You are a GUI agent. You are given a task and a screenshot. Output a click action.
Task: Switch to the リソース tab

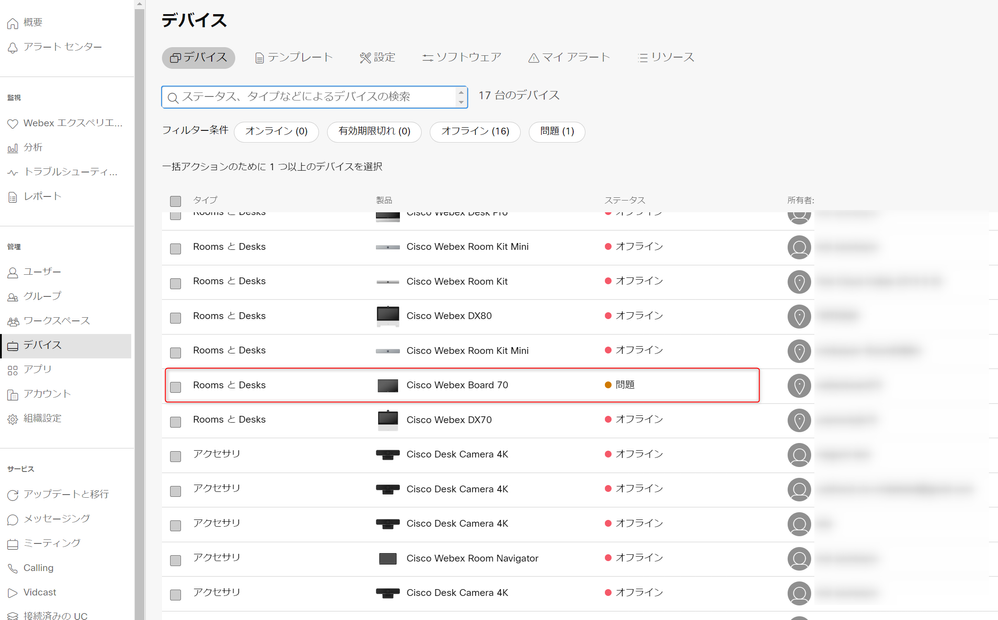pyautogui.click(x=666, y=58)
